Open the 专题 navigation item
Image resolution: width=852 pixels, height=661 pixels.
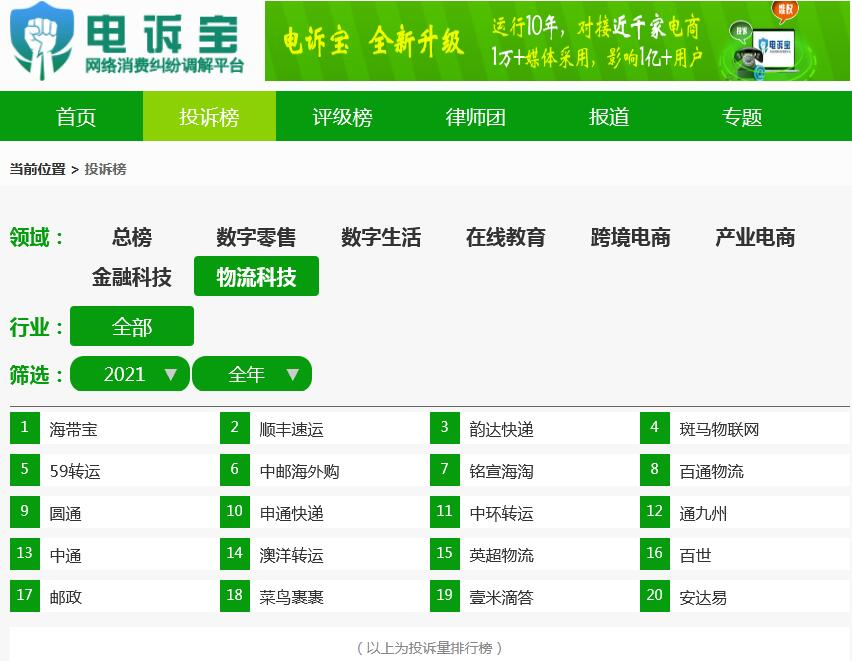click(742, 116)
